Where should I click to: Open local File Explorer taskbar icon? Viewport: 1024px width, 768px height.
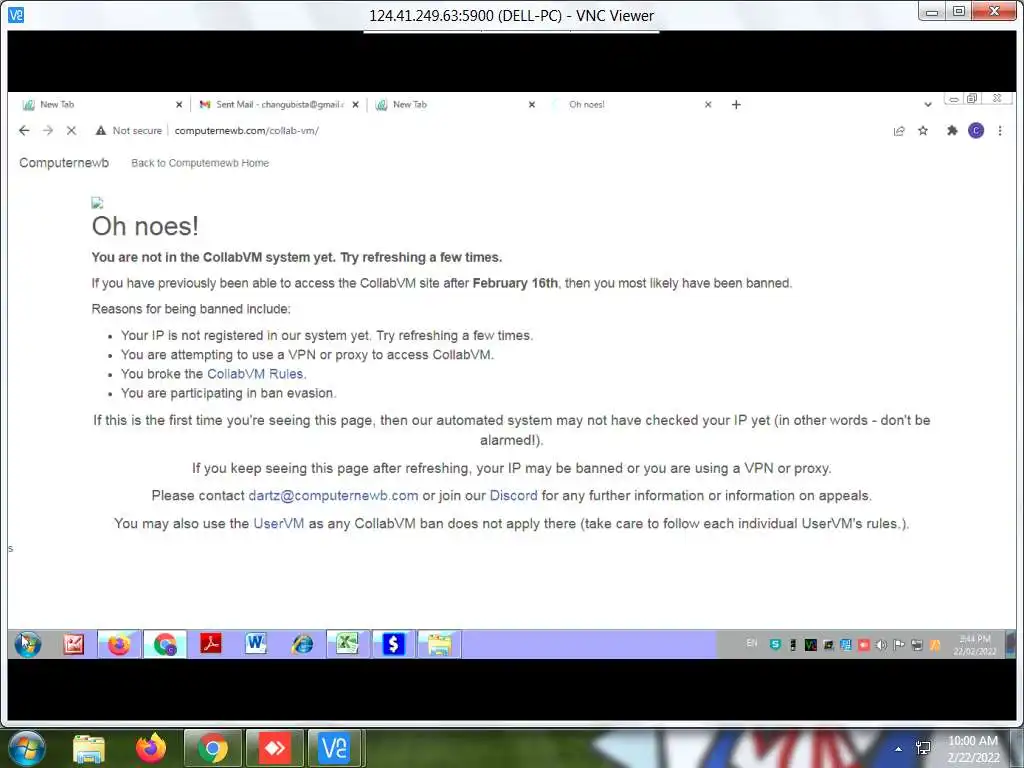pos(89,748)
